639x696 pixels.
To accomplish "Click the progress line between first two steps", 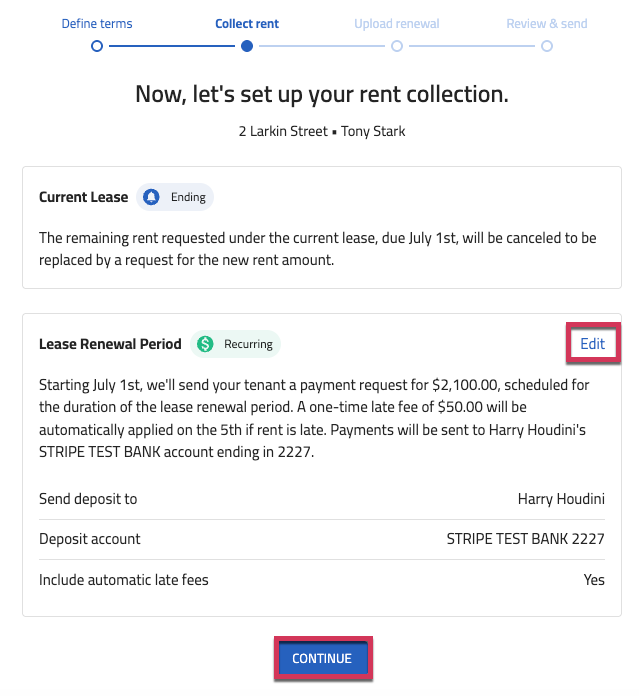I will (172, 46).
